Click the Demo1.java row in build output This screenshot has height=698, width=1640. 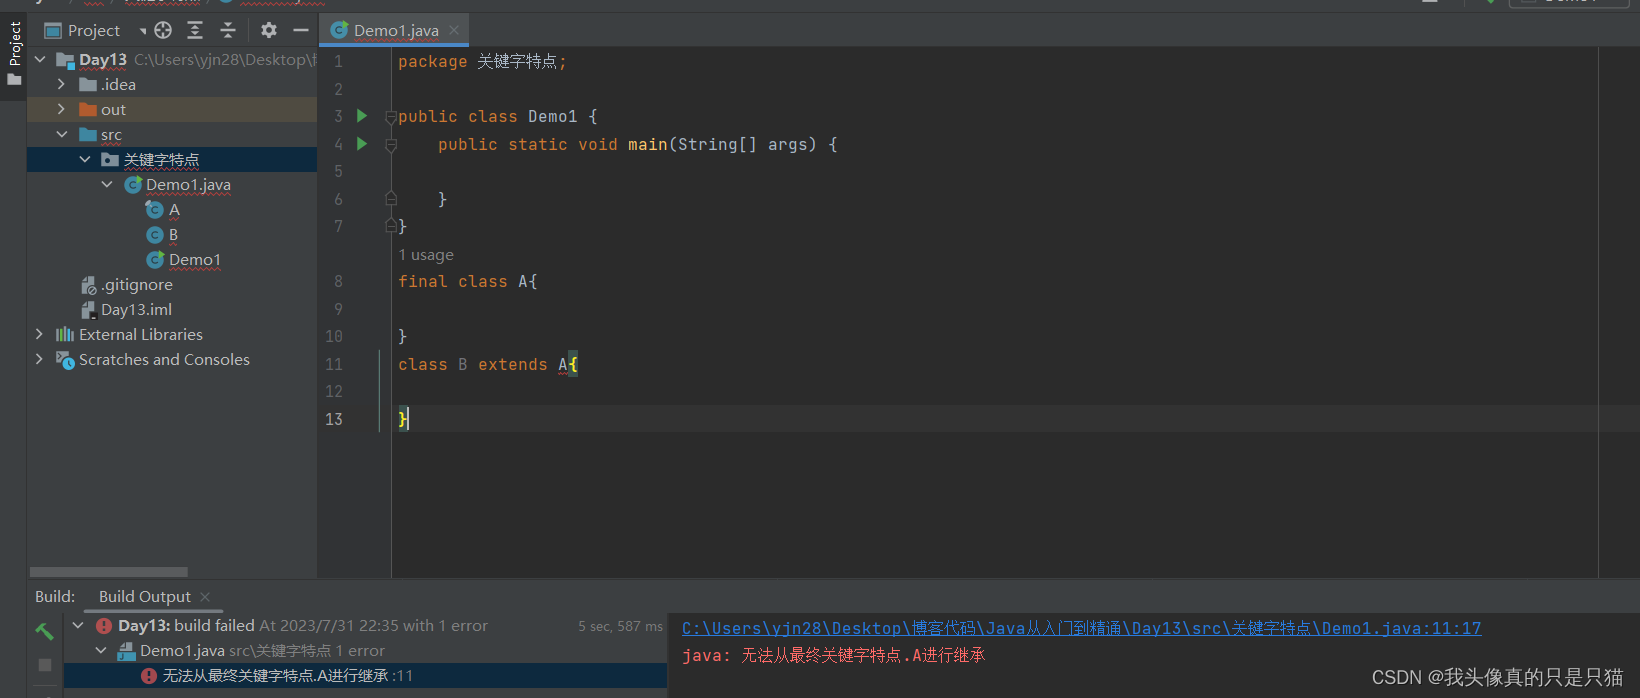point(365,650)
